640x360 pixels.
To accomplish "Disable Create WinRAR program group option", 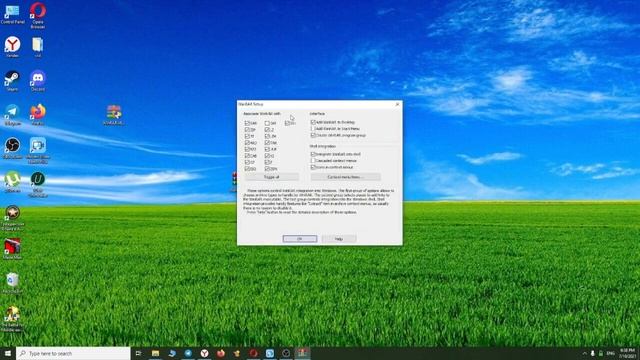I will 313,135.
